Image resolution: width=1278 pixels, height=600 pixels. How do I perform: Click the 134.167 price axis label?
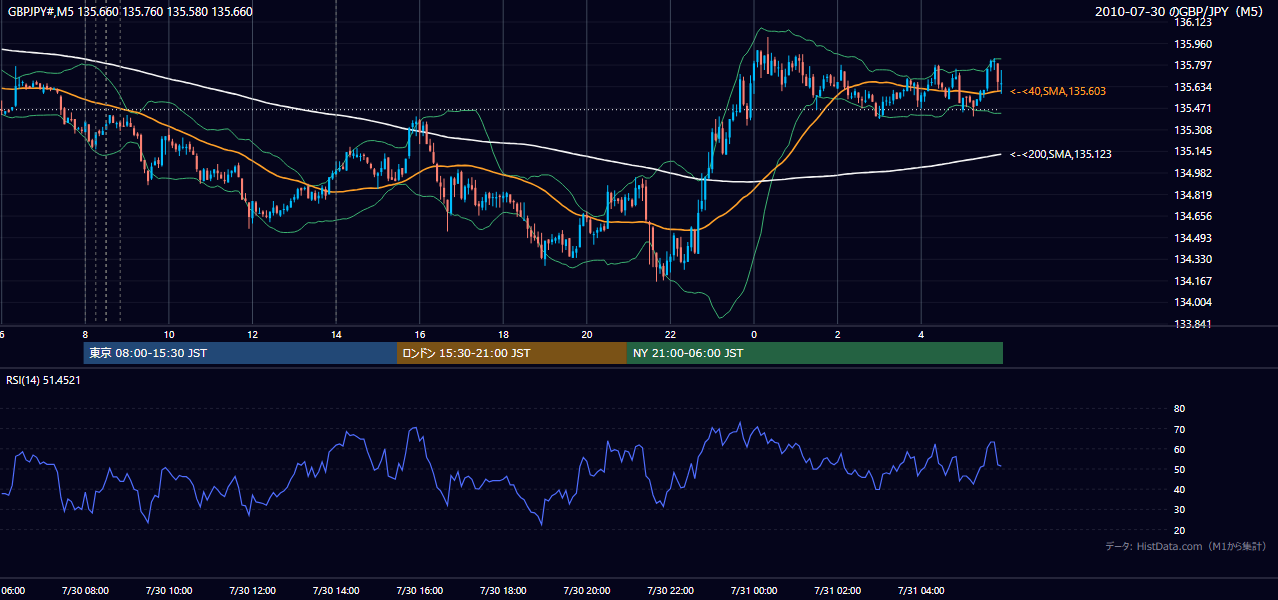(1192, 281)
